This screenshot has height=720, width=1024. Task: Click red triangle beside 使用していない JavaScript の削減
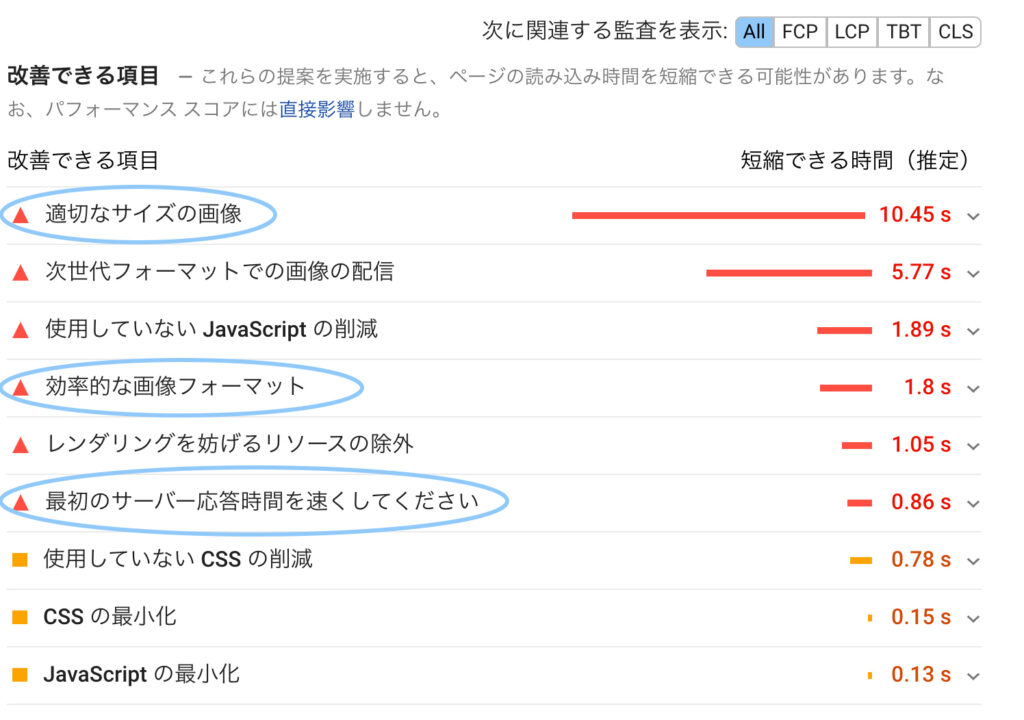(21, 330)
